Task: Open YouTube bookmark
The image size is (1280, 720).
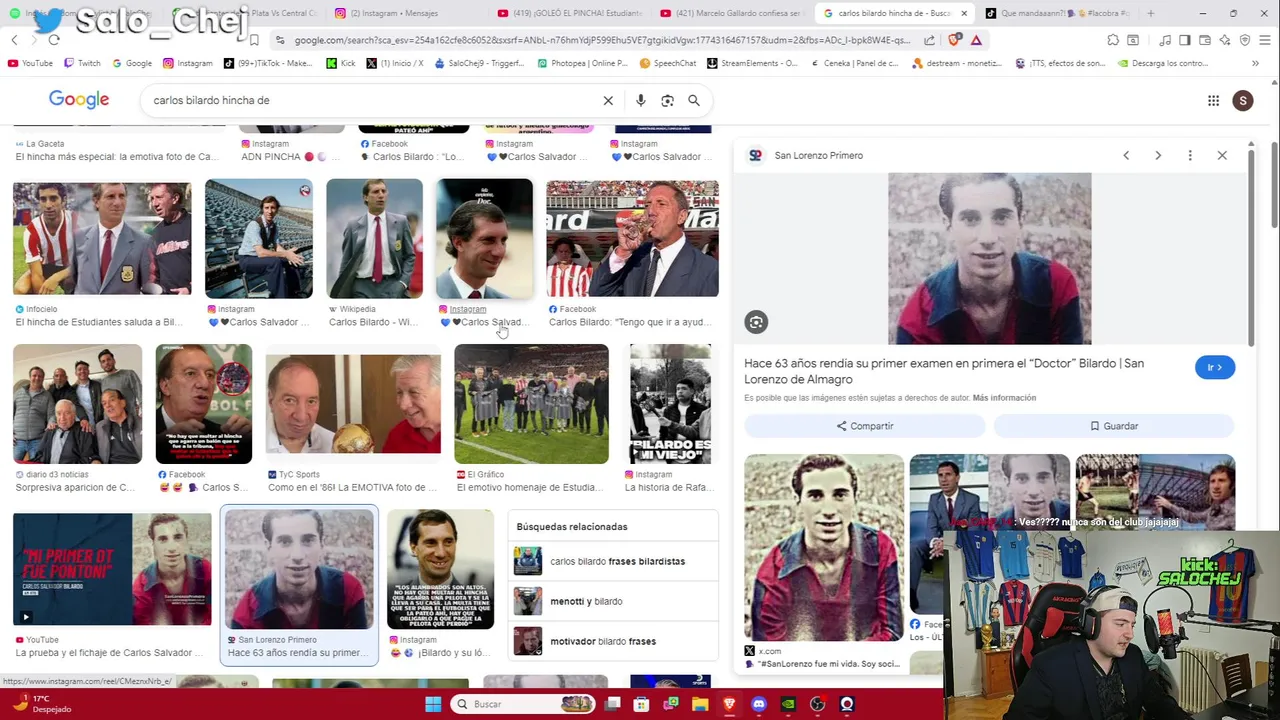Action: point(30,63)
